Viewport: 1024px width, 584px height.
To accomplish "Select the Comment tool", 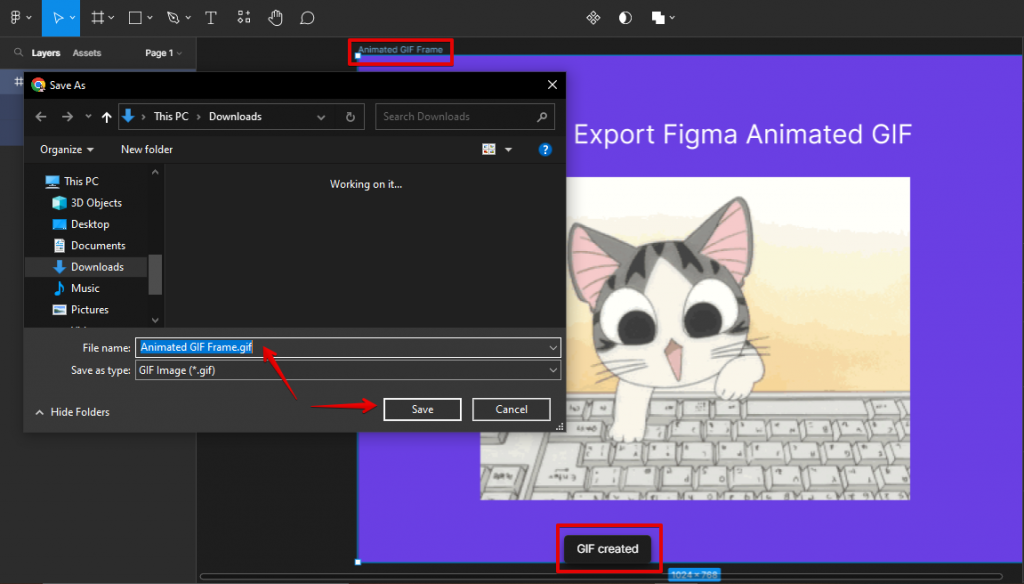I will (307, 18).
